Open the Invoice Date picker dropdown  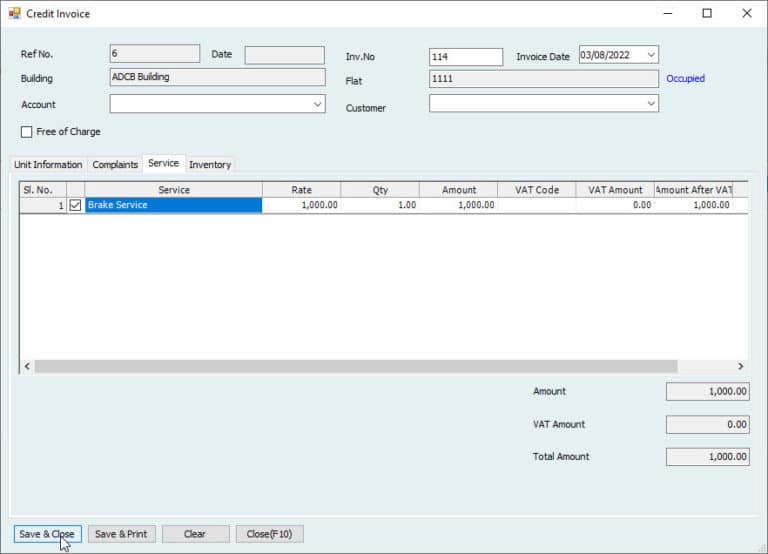[x=651, y=55]
